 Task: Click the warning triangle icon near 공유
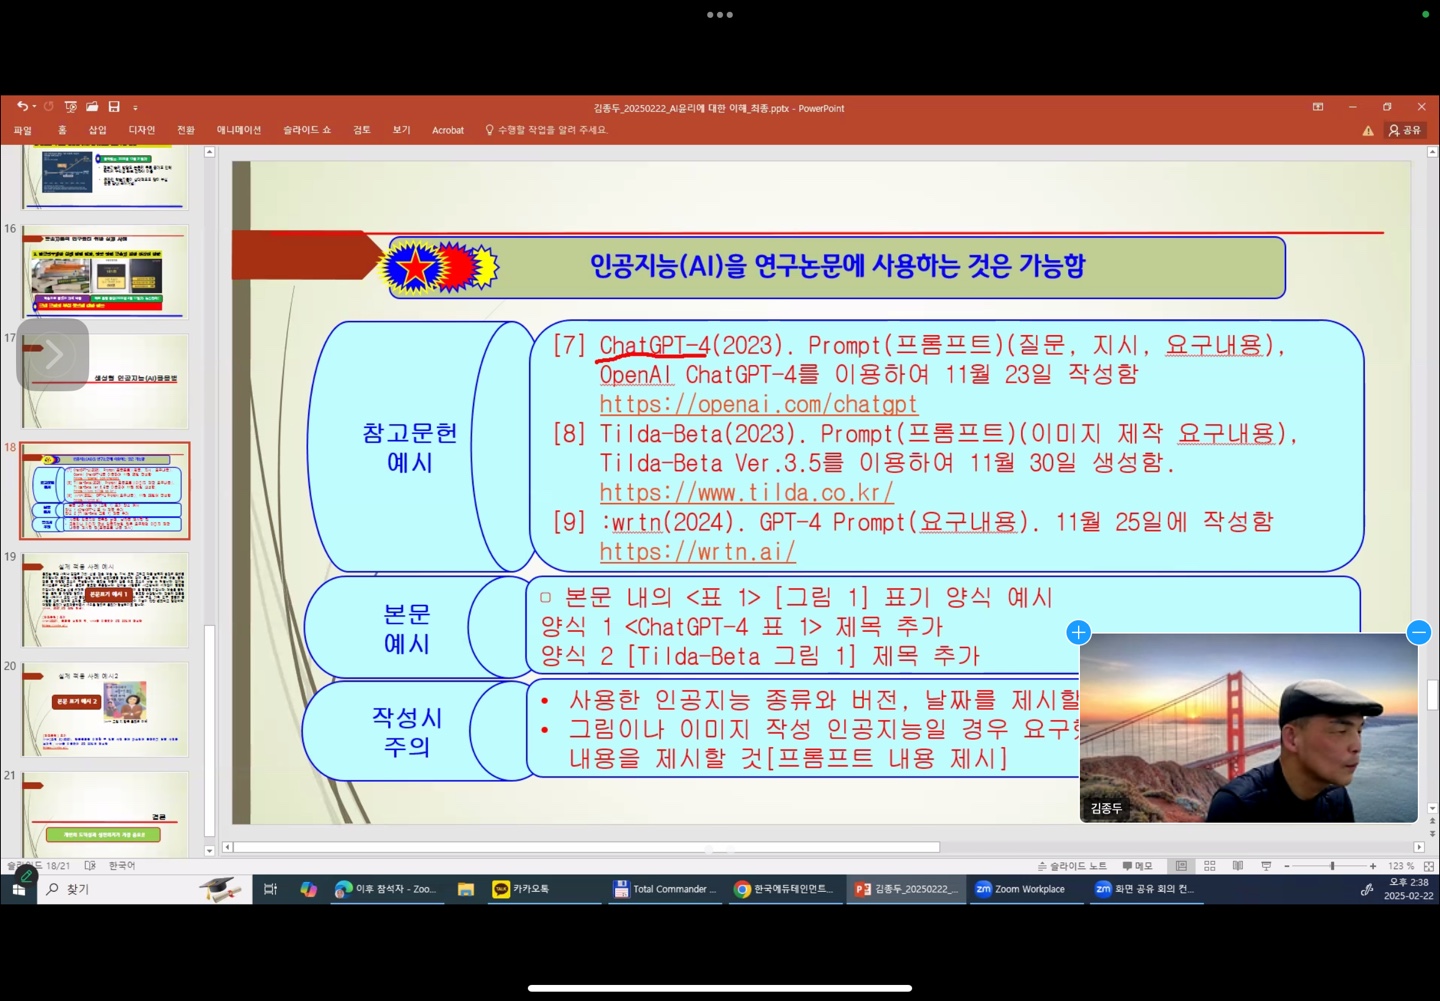click(x=1368, y=130)
